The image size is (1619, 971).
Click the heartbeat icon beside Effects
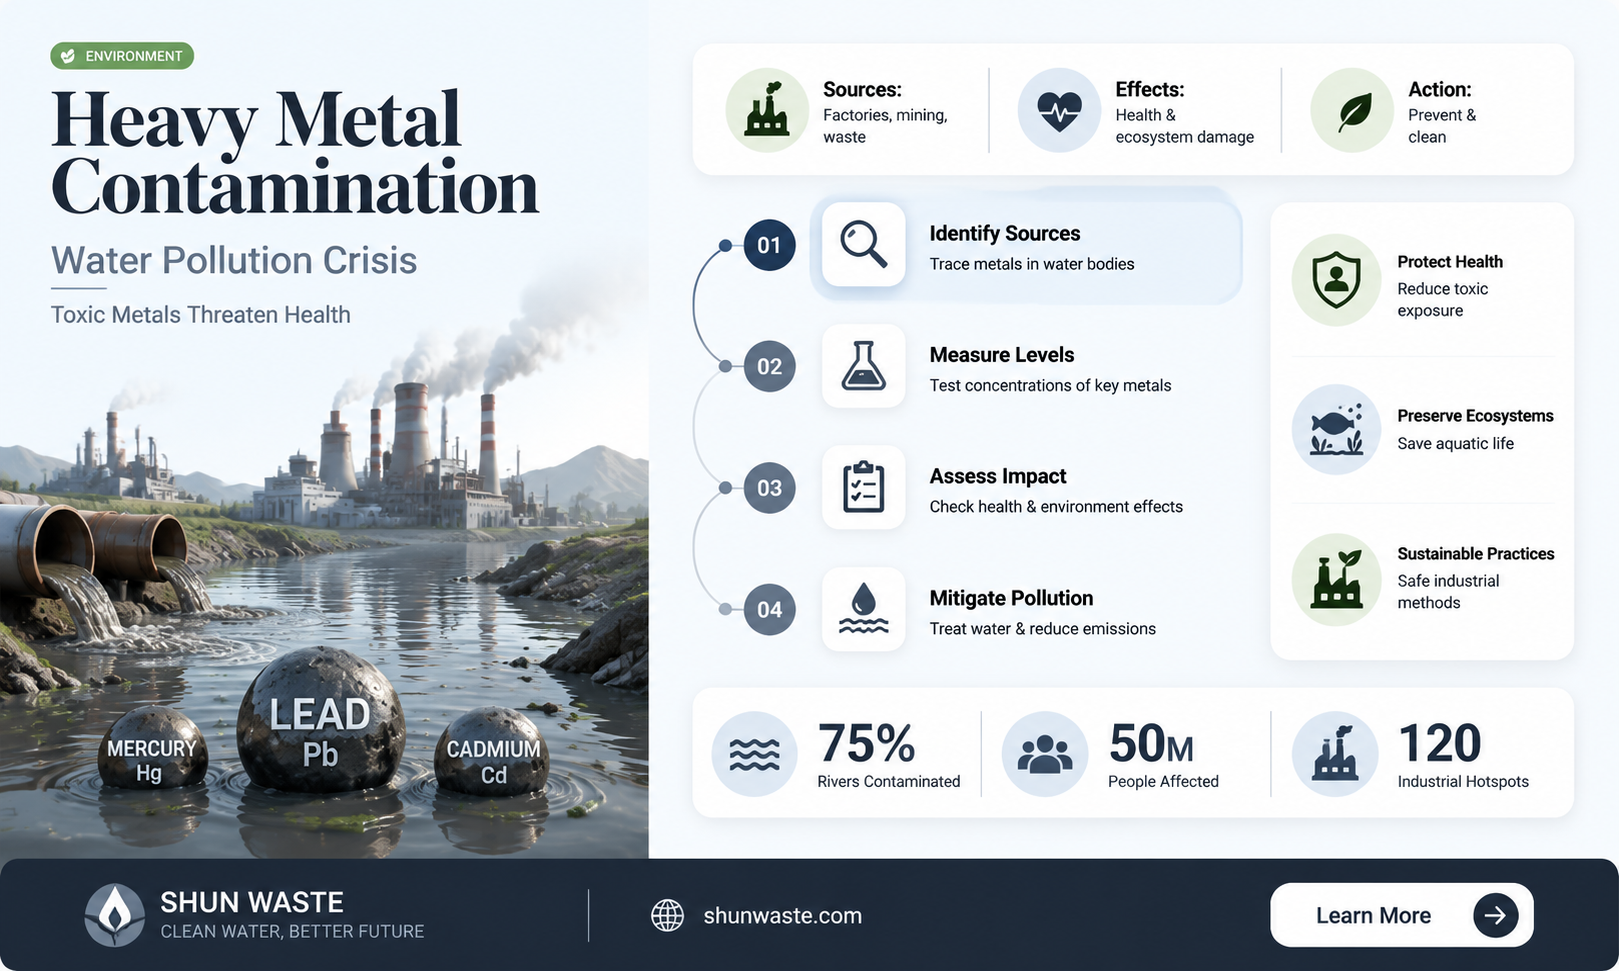[x=1059, y=110]
